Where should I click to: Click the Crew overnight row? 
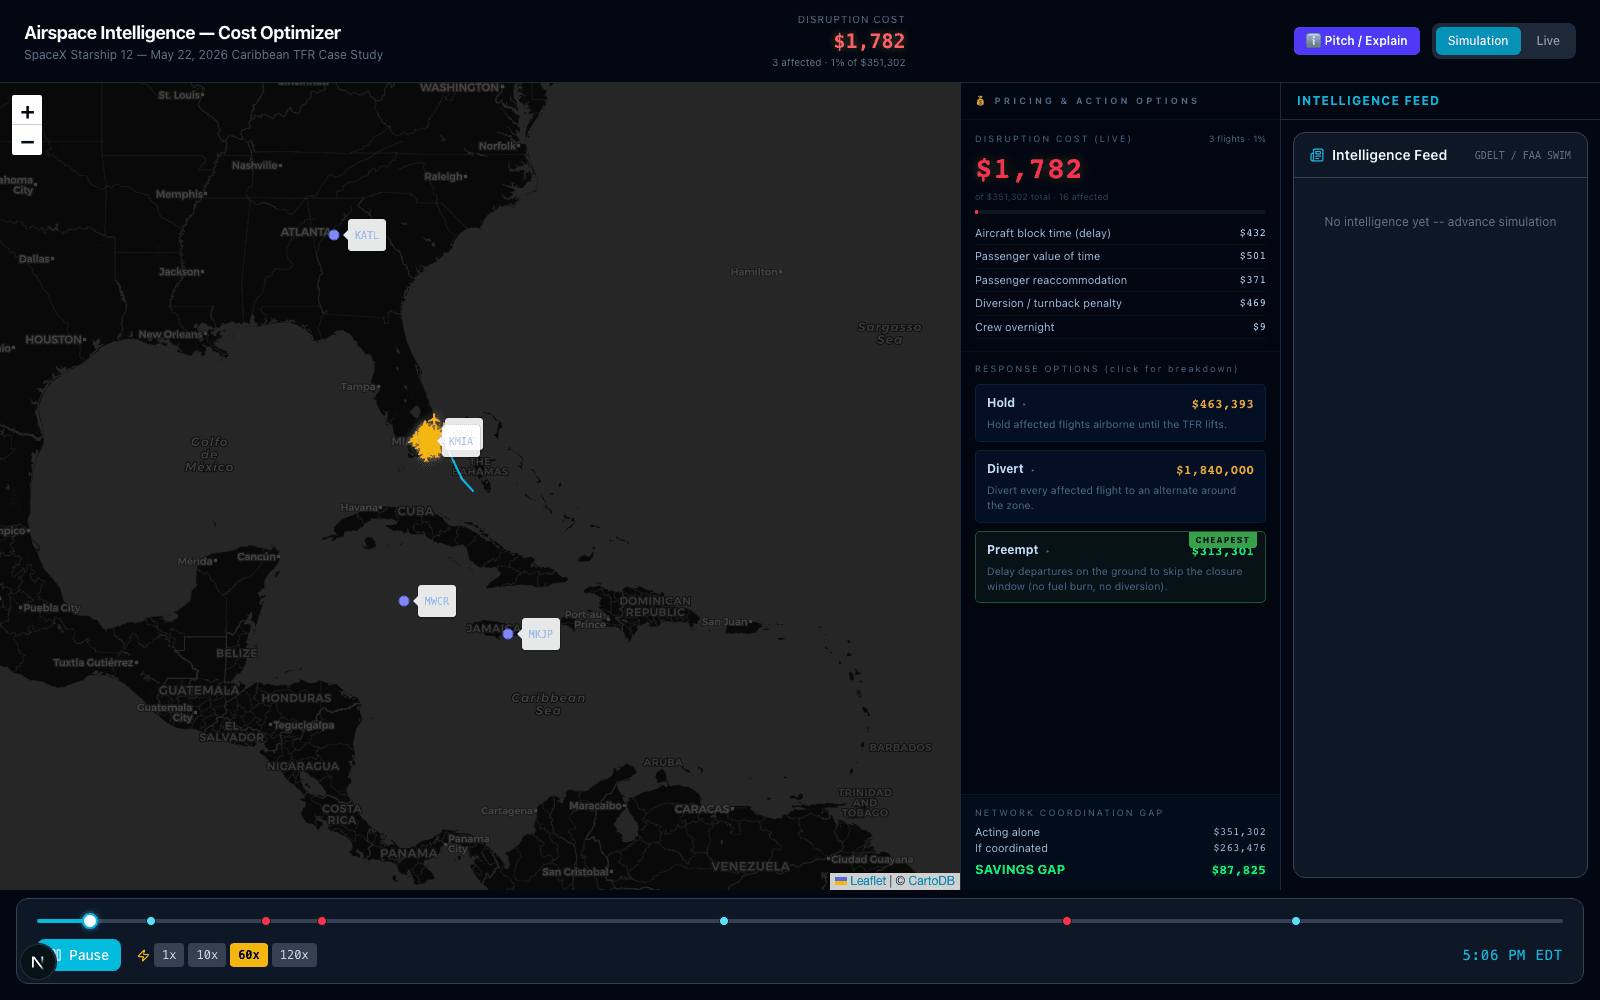pos(1120,327)
